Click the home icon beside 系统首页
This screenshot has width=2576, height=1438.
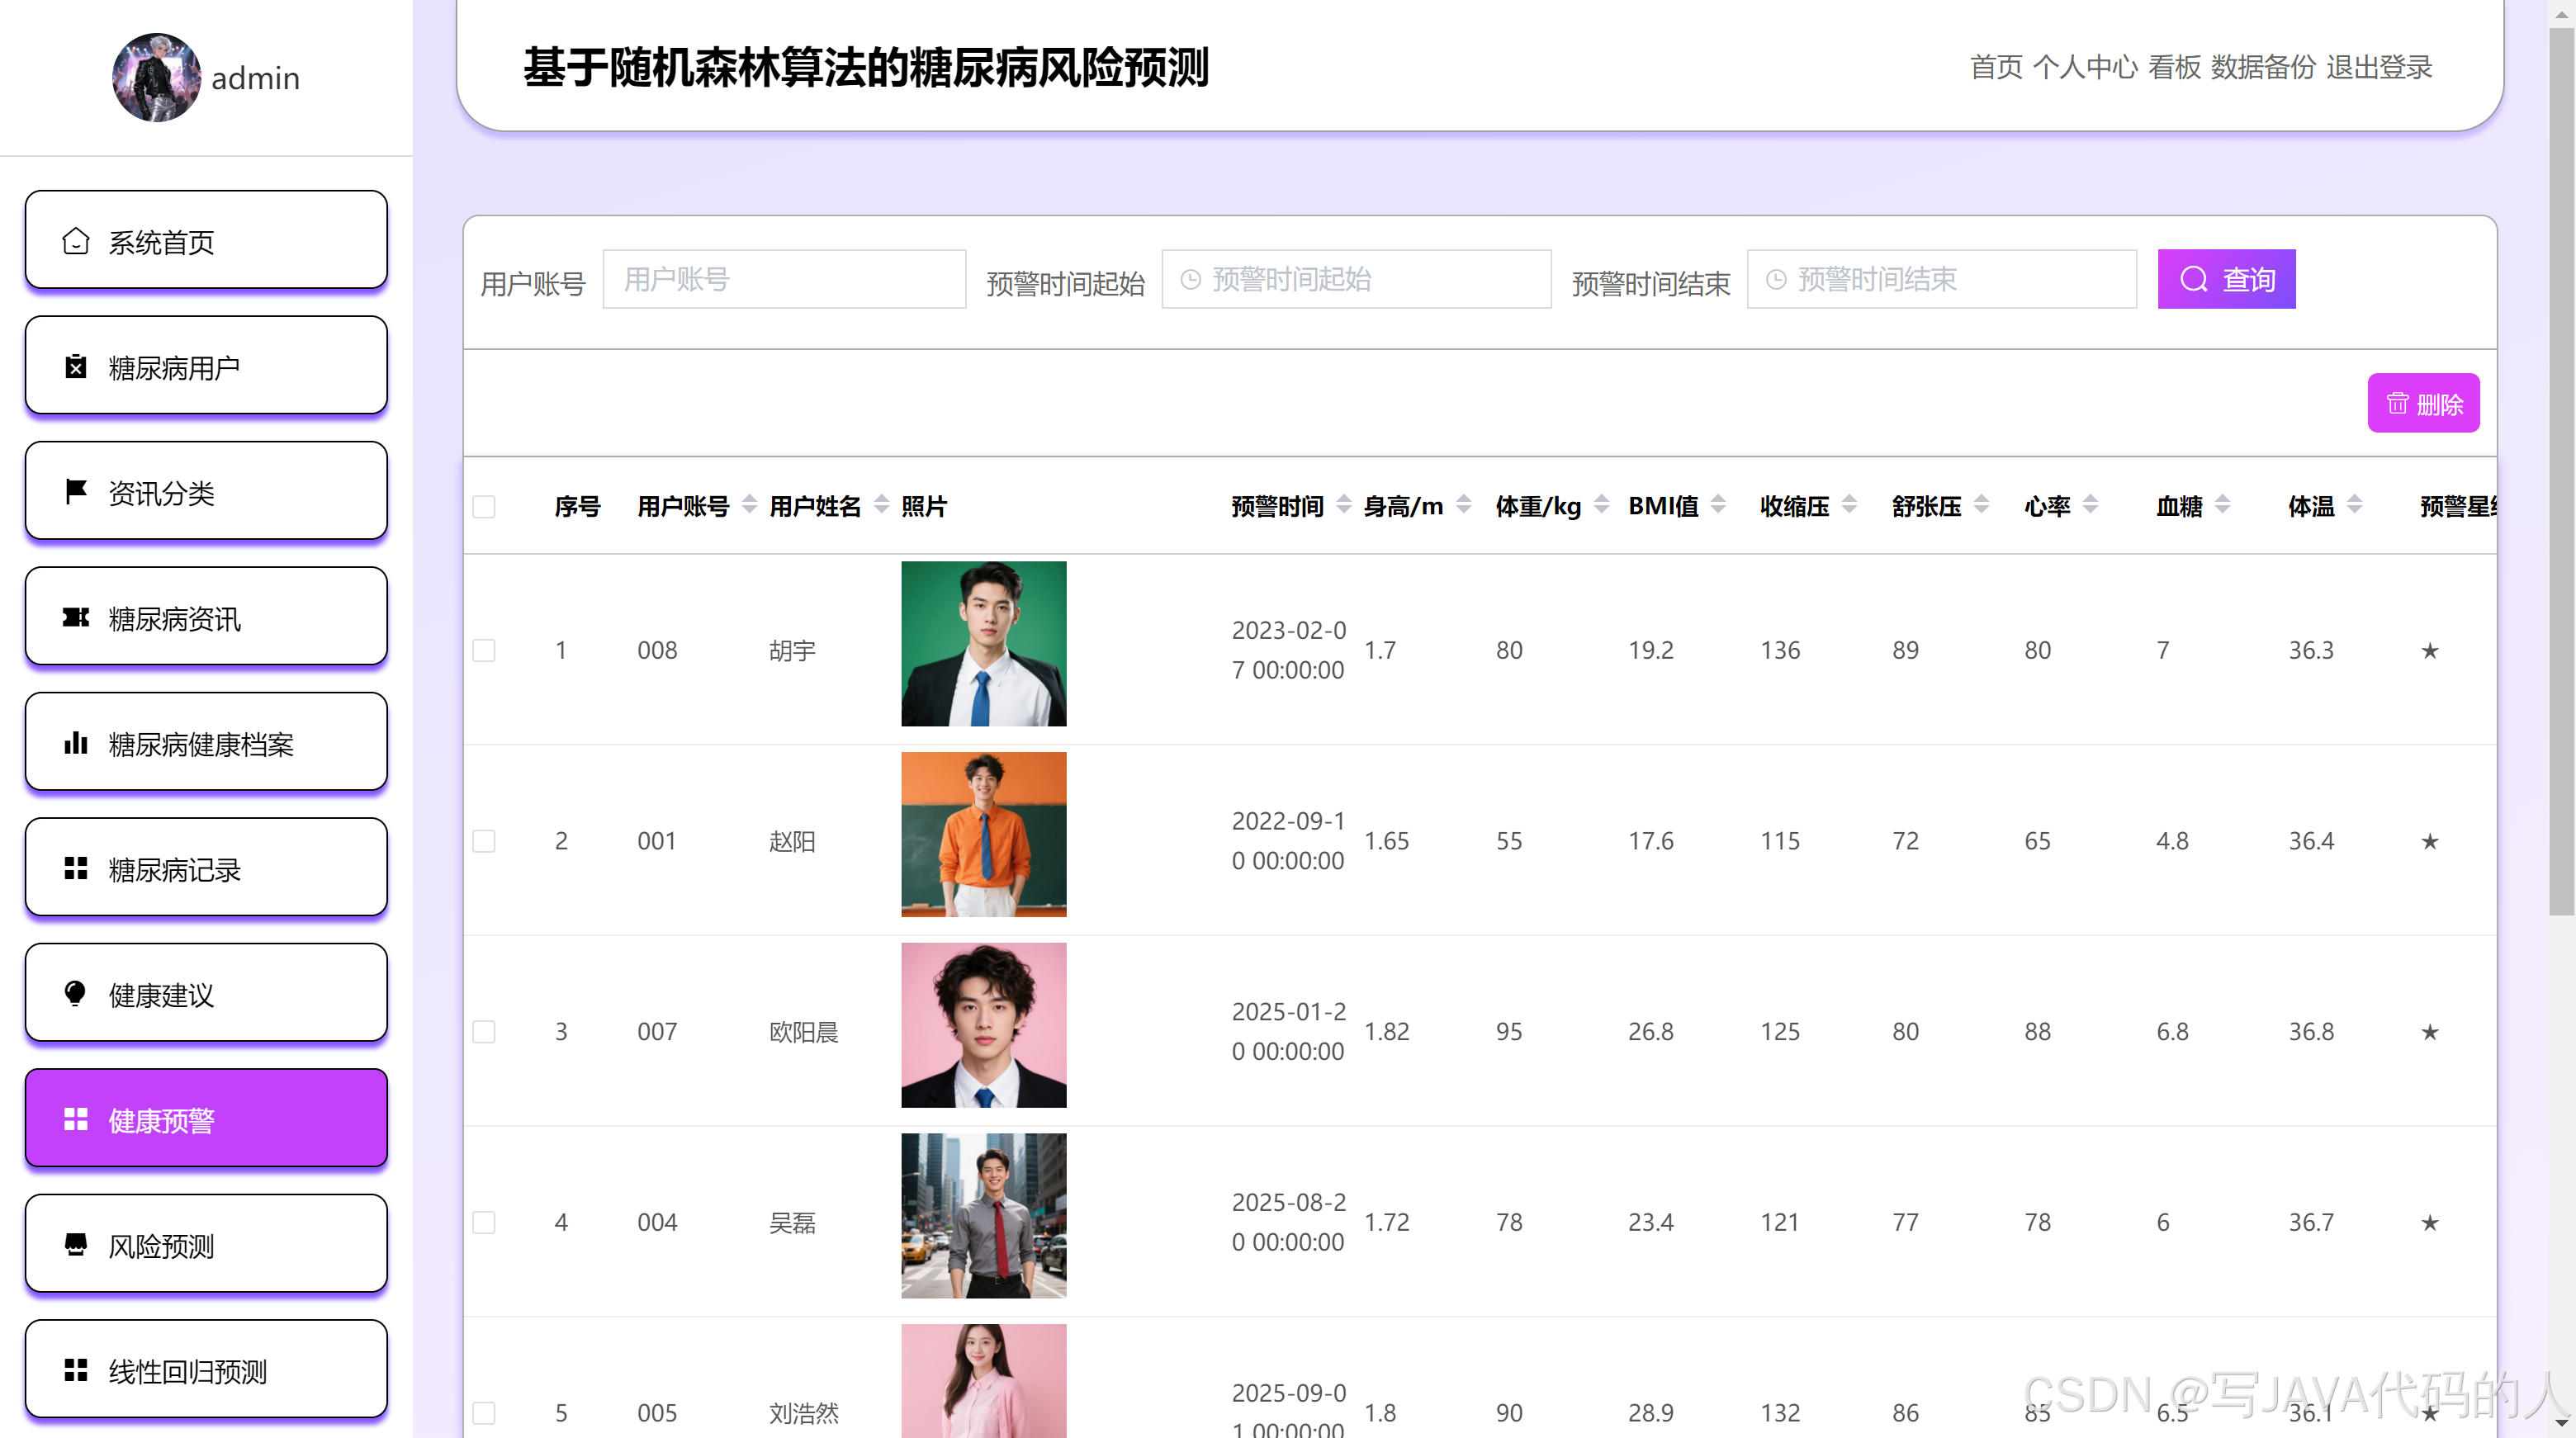click(x=76, y=241)
